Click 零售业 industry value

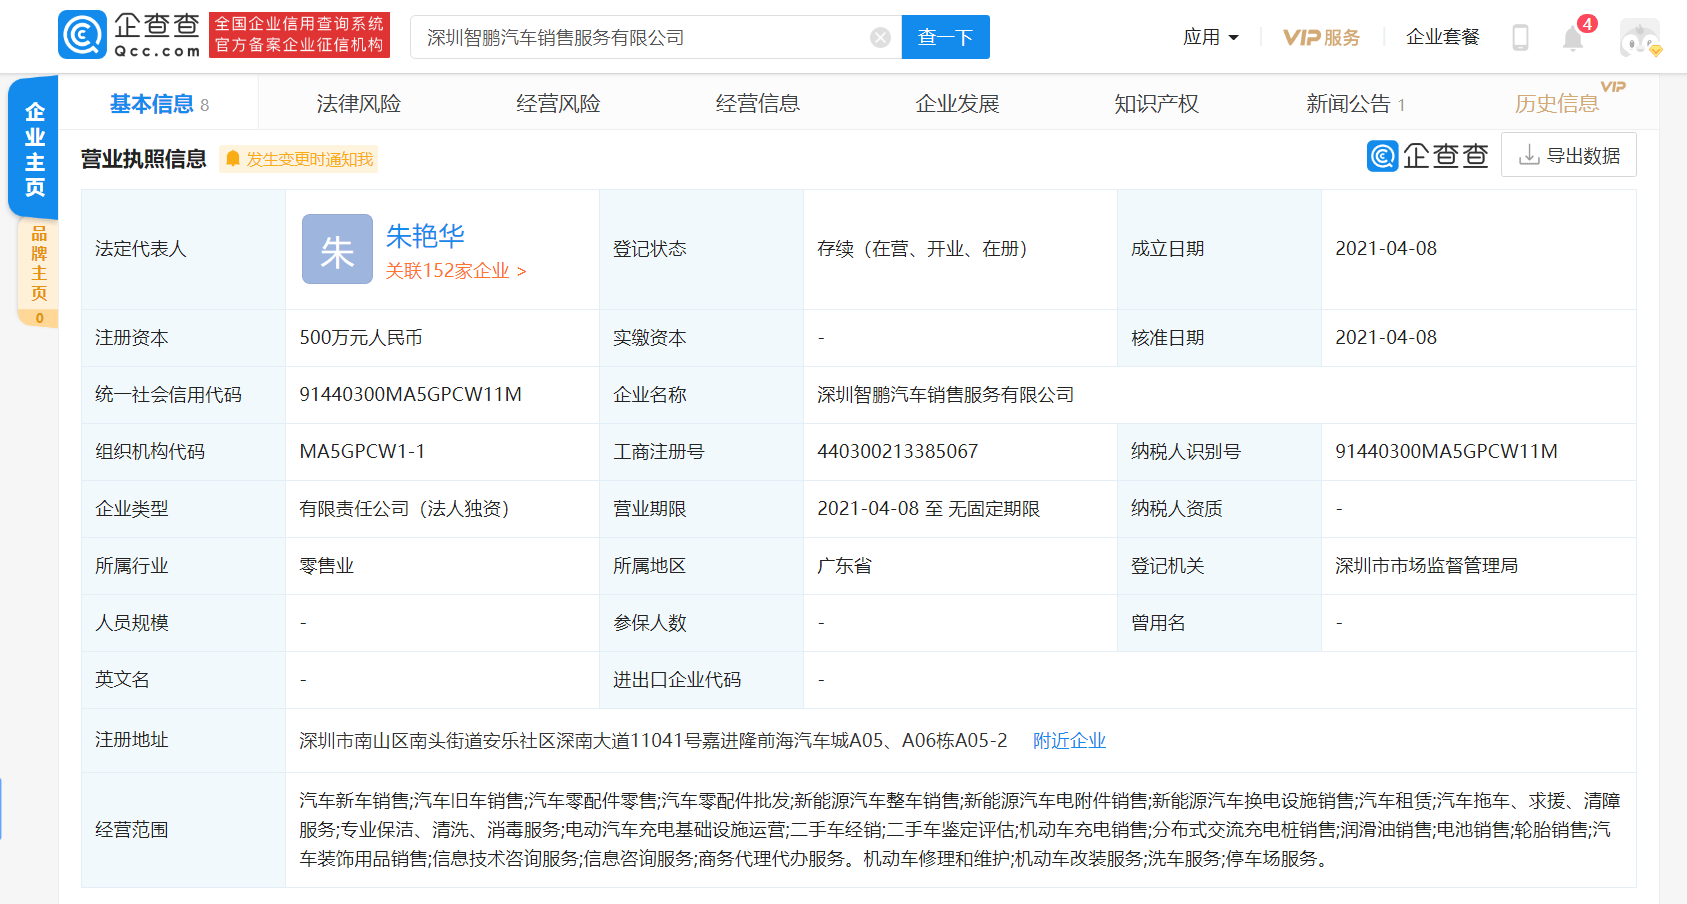point(326,565)
